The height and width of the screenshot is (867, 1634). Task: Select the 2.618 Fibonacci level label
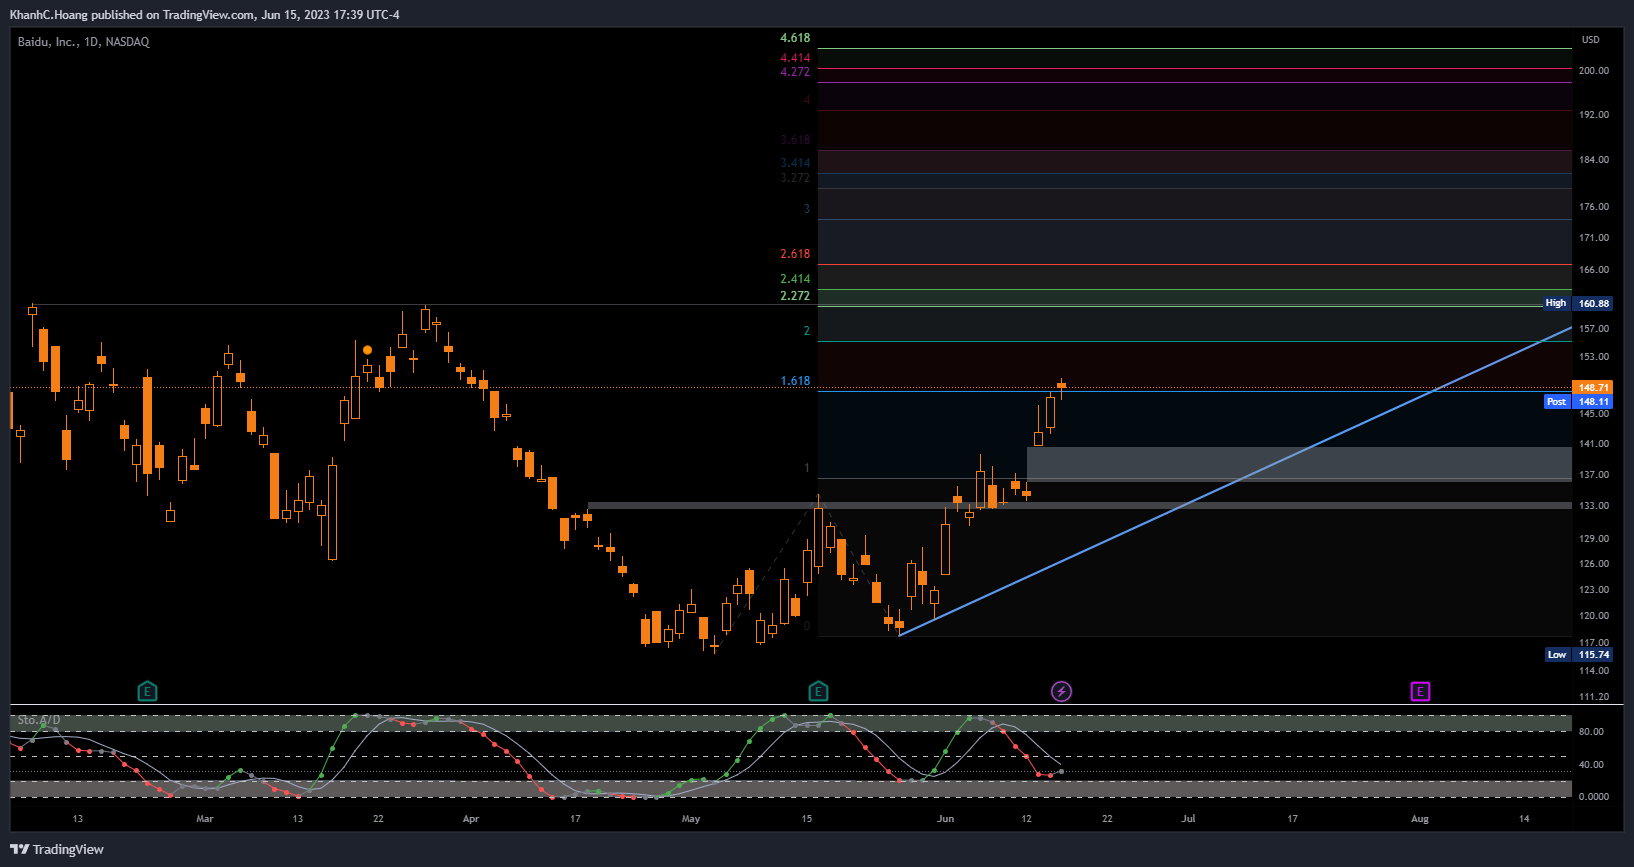(795, 254)
